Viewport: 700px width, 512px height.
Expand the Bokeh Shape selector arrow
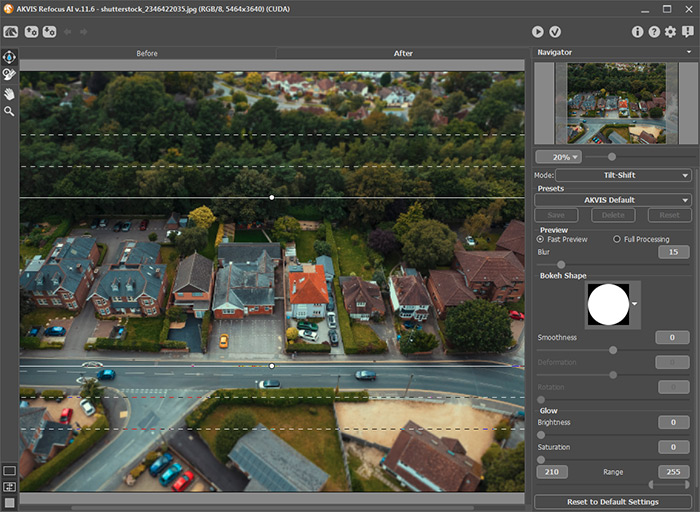[x=634, y=304]
